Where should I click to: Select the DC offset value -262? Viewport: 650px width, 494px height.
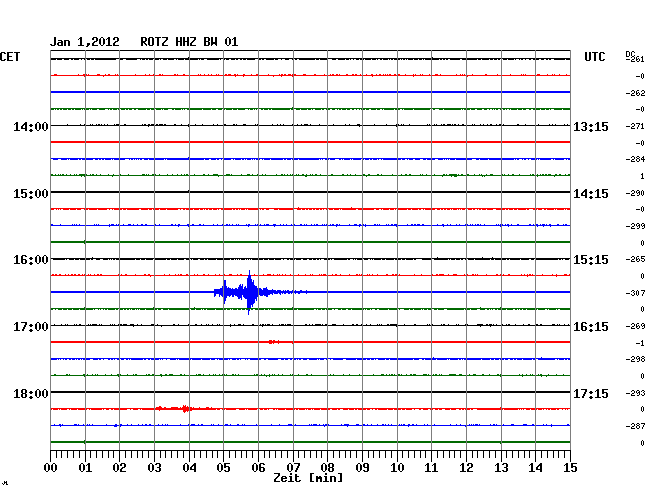point(635,93)
